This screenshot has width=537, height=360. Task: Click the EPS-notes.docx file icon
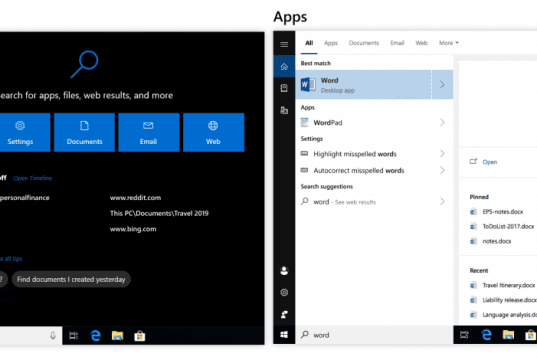pos(473,212)
